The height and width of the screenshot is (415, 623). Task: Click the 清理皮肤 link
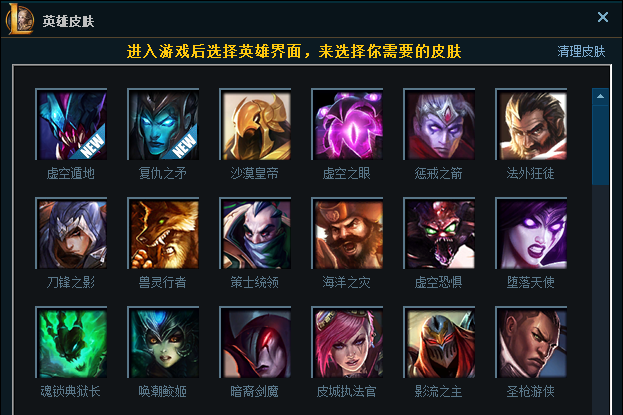pos(581,51)
